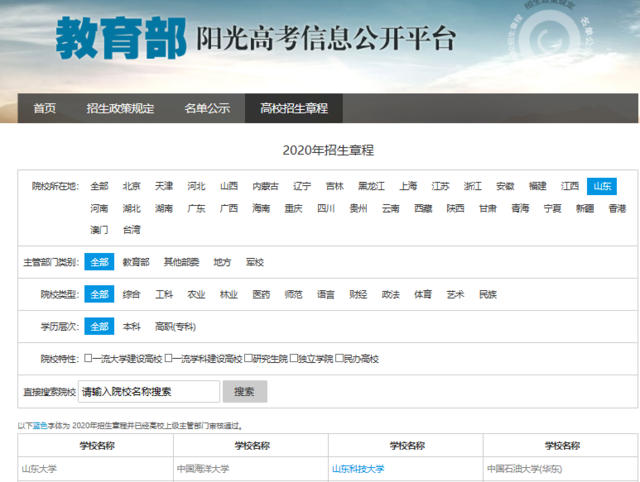The image size is (640, 482).
Task: Filter schools by 香港 location
Action: point(617,208)
